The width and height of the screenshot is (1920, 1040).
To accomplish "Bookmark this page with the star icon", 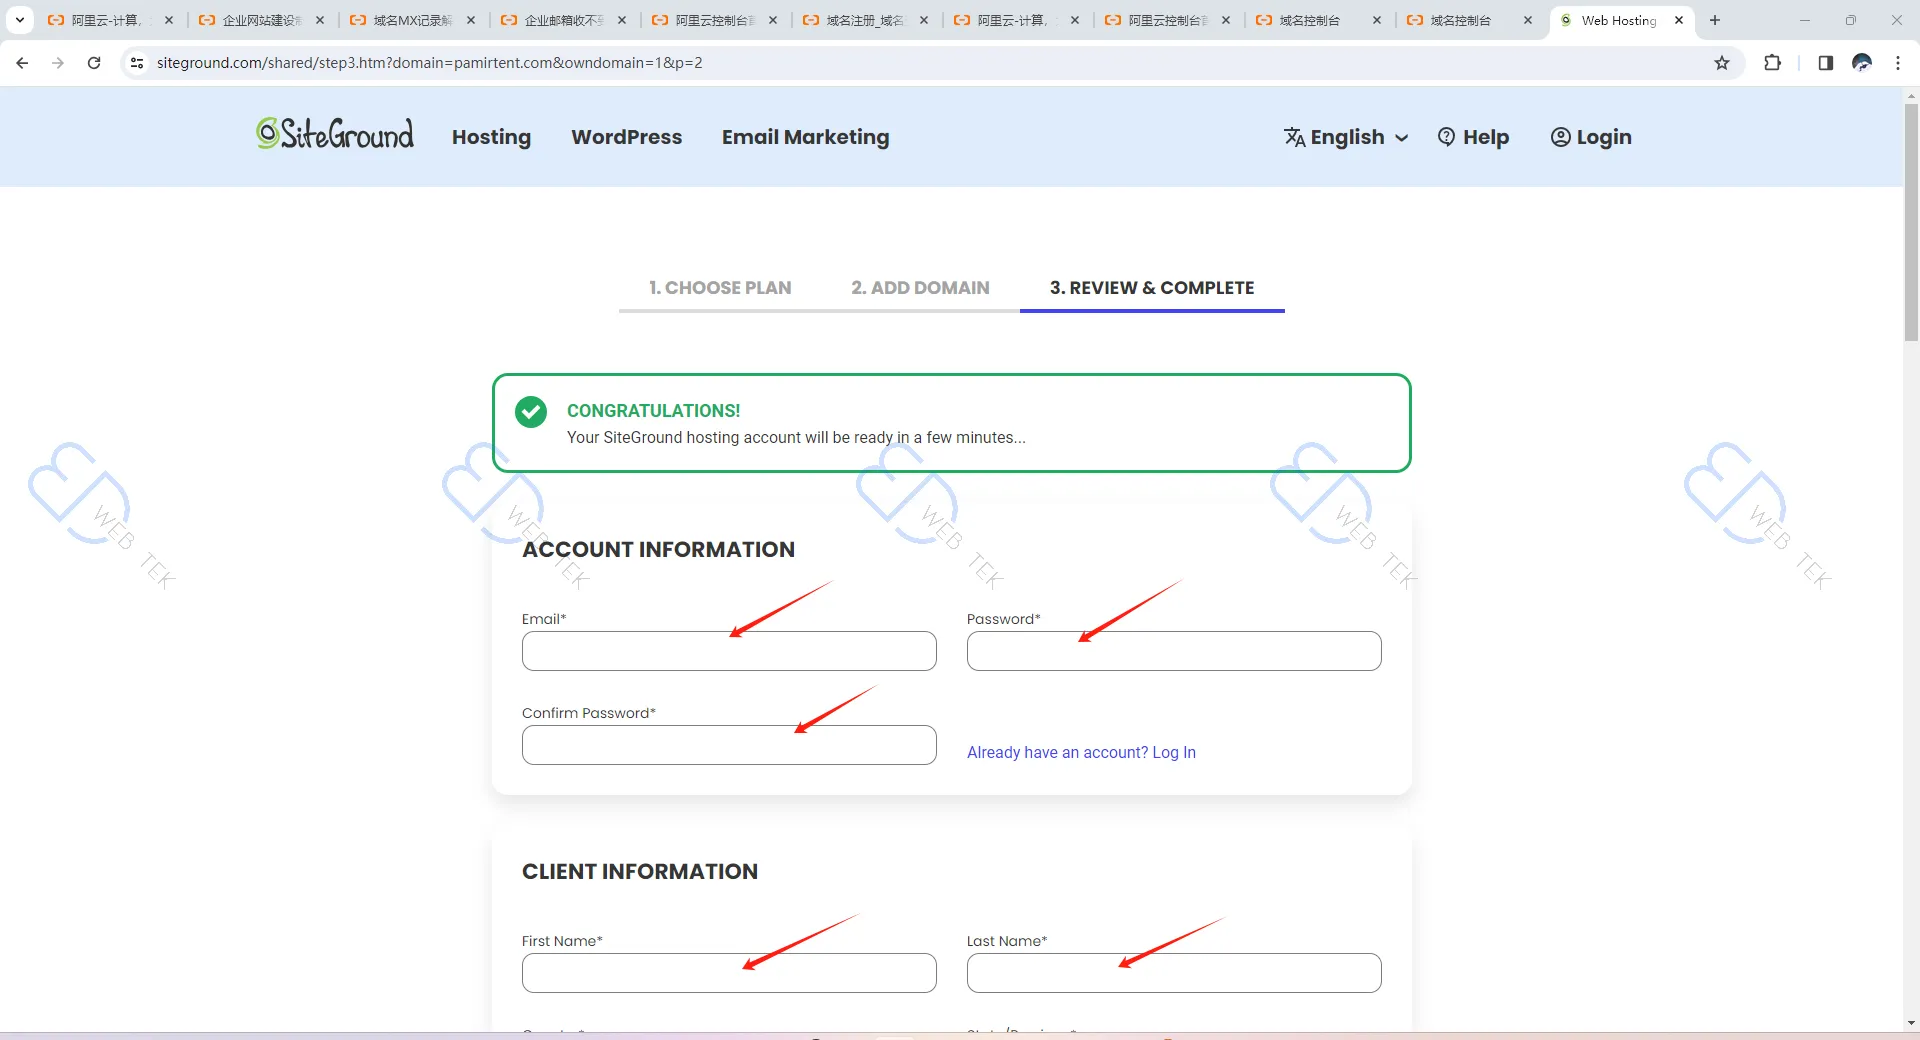I will 1722,63.
